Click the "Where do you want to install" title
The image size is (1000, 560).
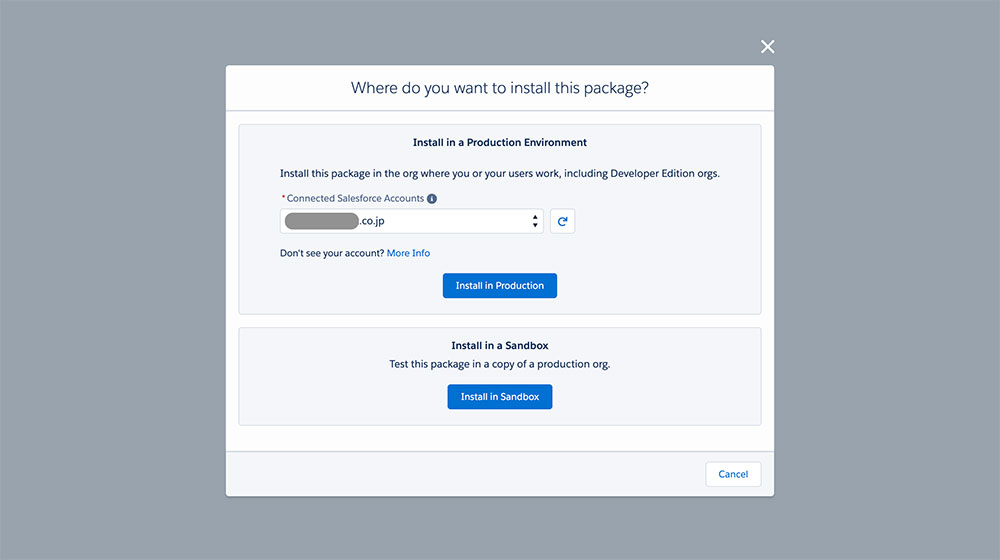(x=500, y=88)
